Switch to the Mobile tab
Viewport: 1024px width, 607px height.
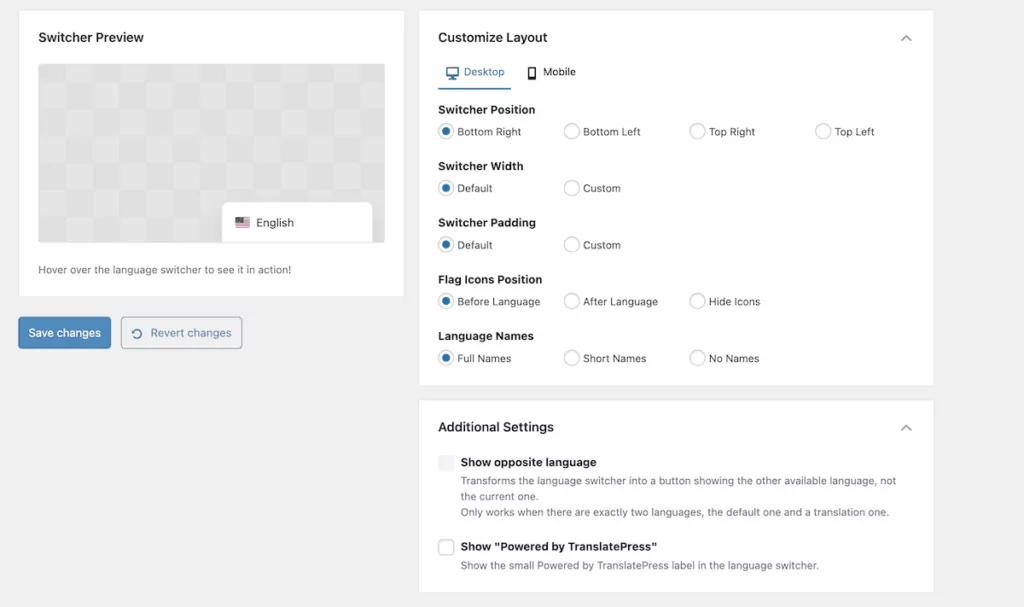(551, 71)
